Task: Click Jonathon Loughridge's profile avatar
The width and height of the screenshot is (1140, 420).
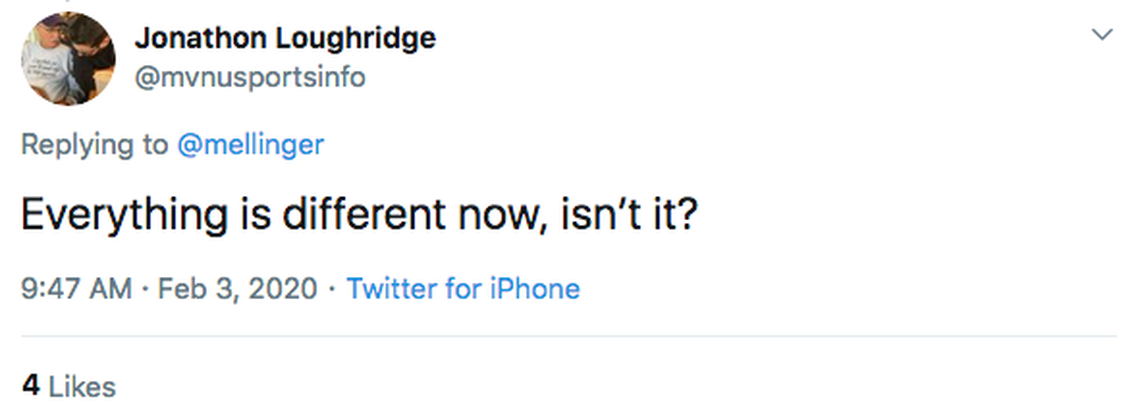Action: point(68,58)
